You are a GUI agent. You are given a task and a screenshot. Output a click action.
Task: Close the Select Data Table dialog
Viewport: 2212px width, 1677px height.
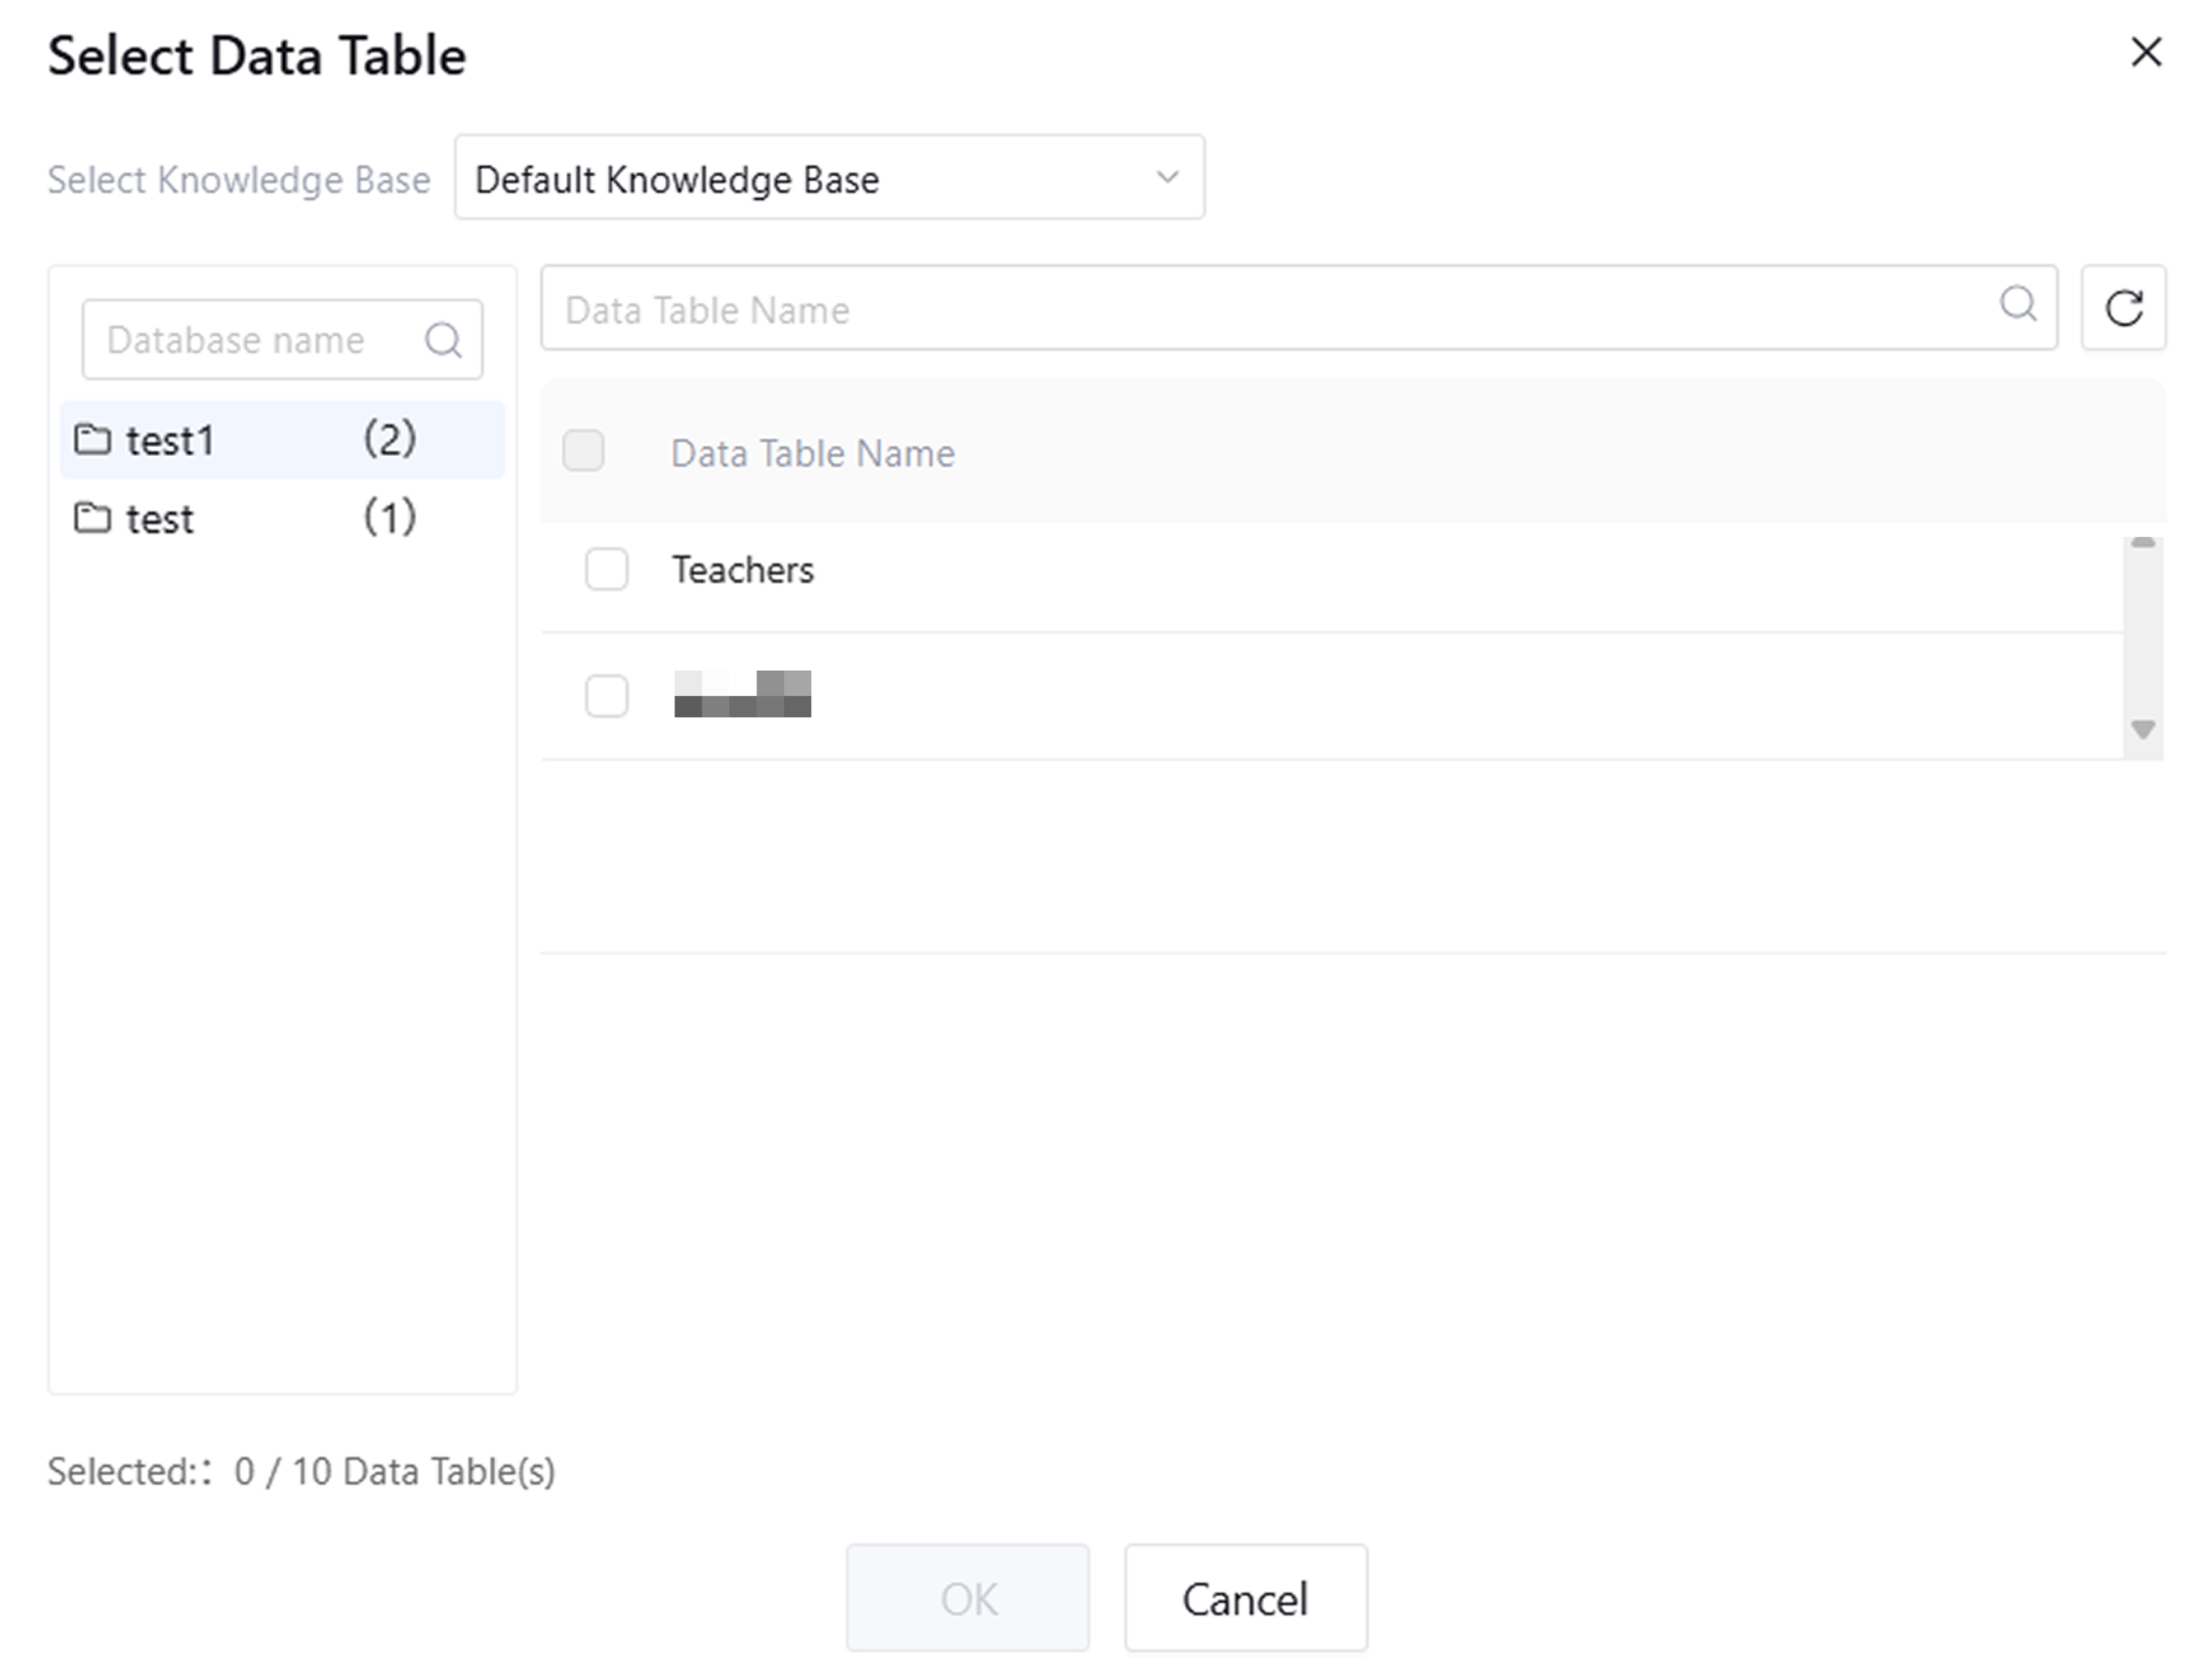pos(2146,52)
